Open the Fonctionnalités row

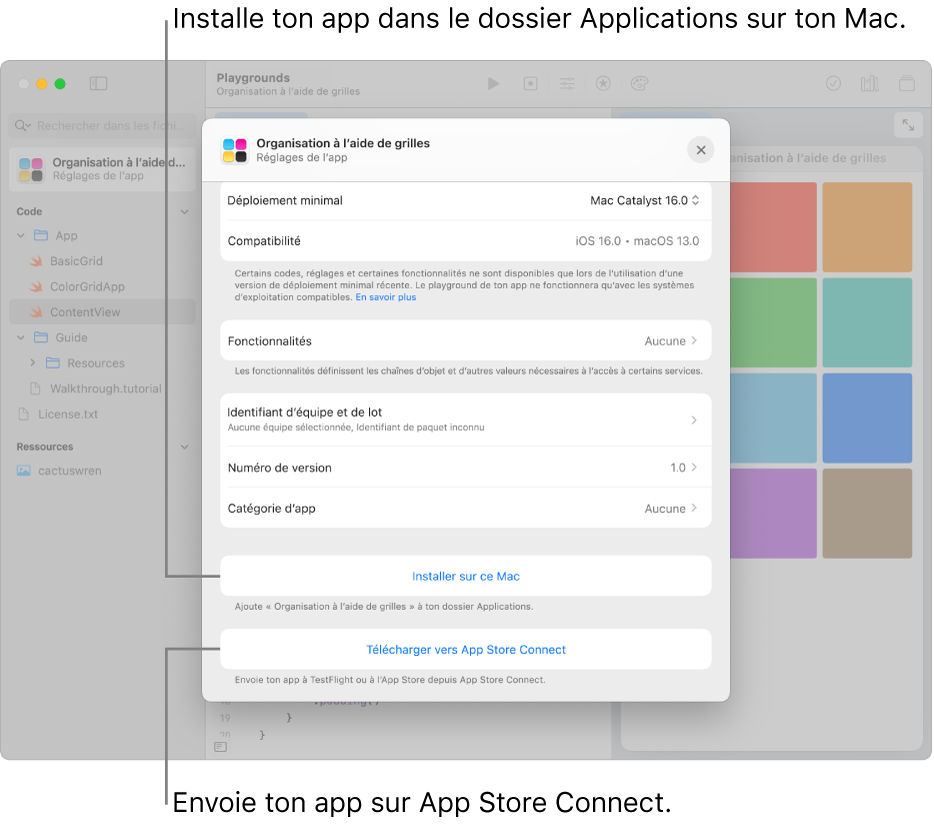[465, 341]
